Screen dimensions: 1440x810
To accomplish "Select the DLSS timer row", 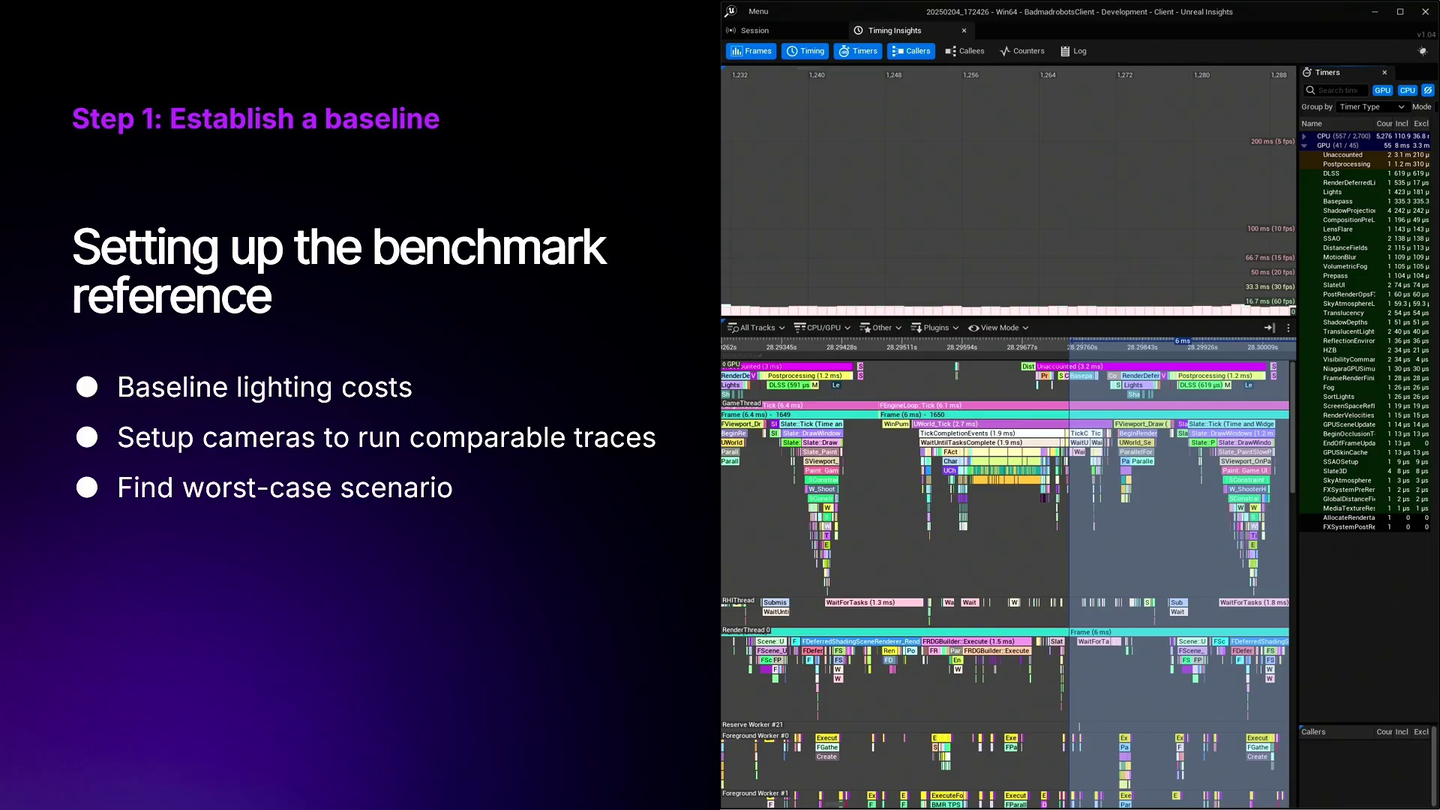I will coord(1367,173).
